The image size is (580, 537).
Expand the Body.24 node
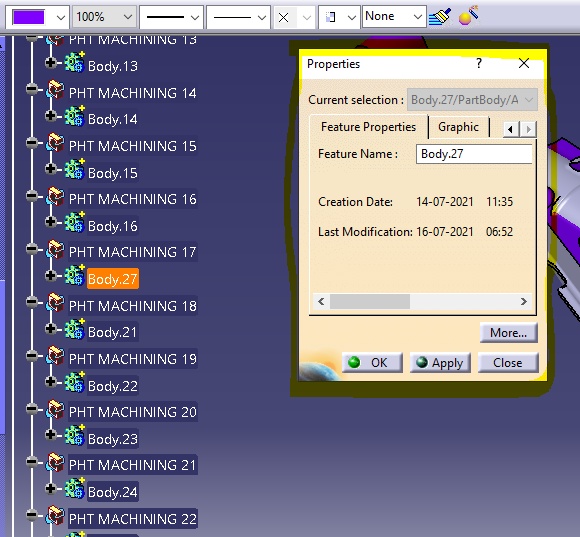(x=51, y=489)
